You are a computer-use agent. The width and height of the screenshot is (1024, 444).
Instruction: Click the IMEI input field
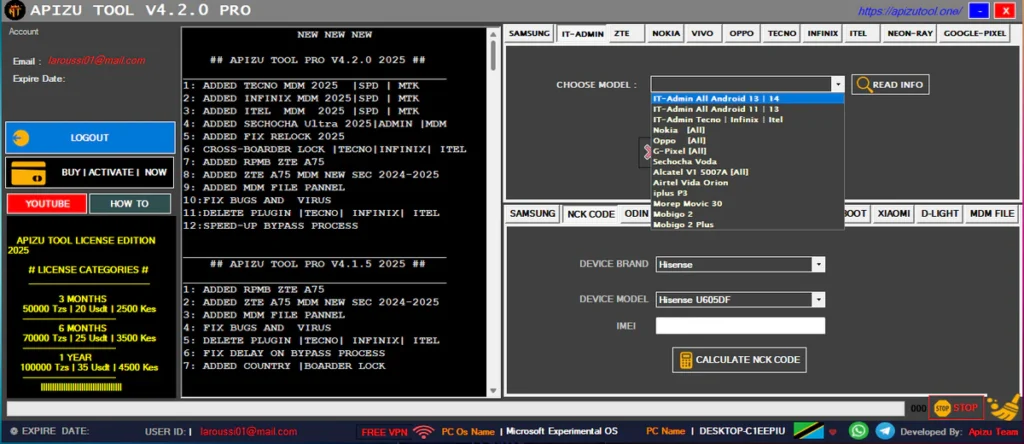click(x=740, y=326)
